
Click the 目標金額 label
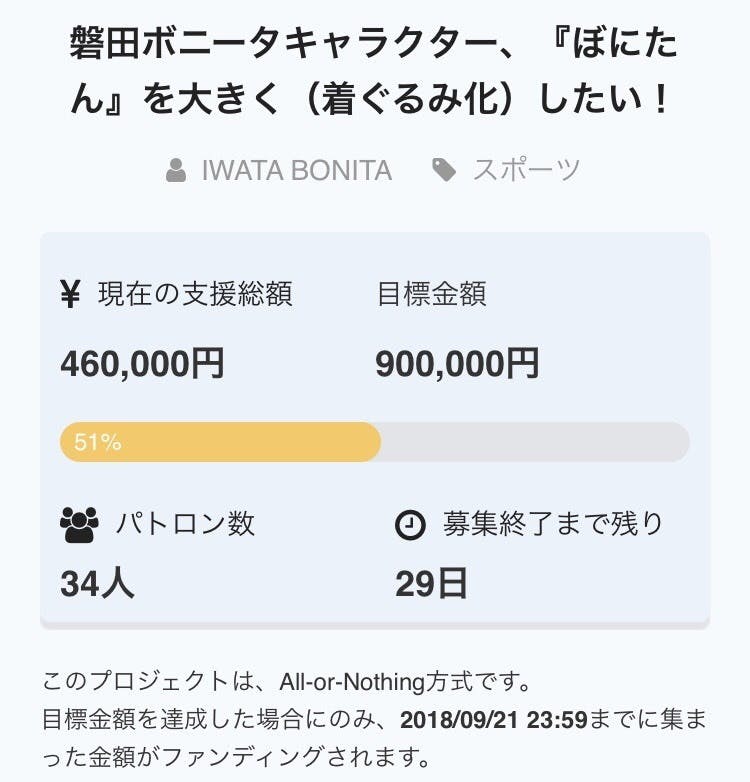point(431,295)
